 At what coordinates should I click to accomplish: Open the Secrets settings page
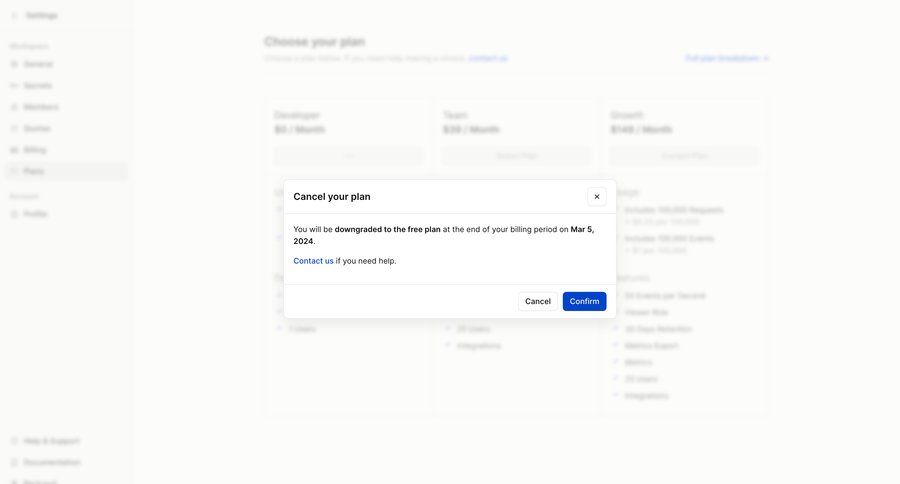pos(38,86)
